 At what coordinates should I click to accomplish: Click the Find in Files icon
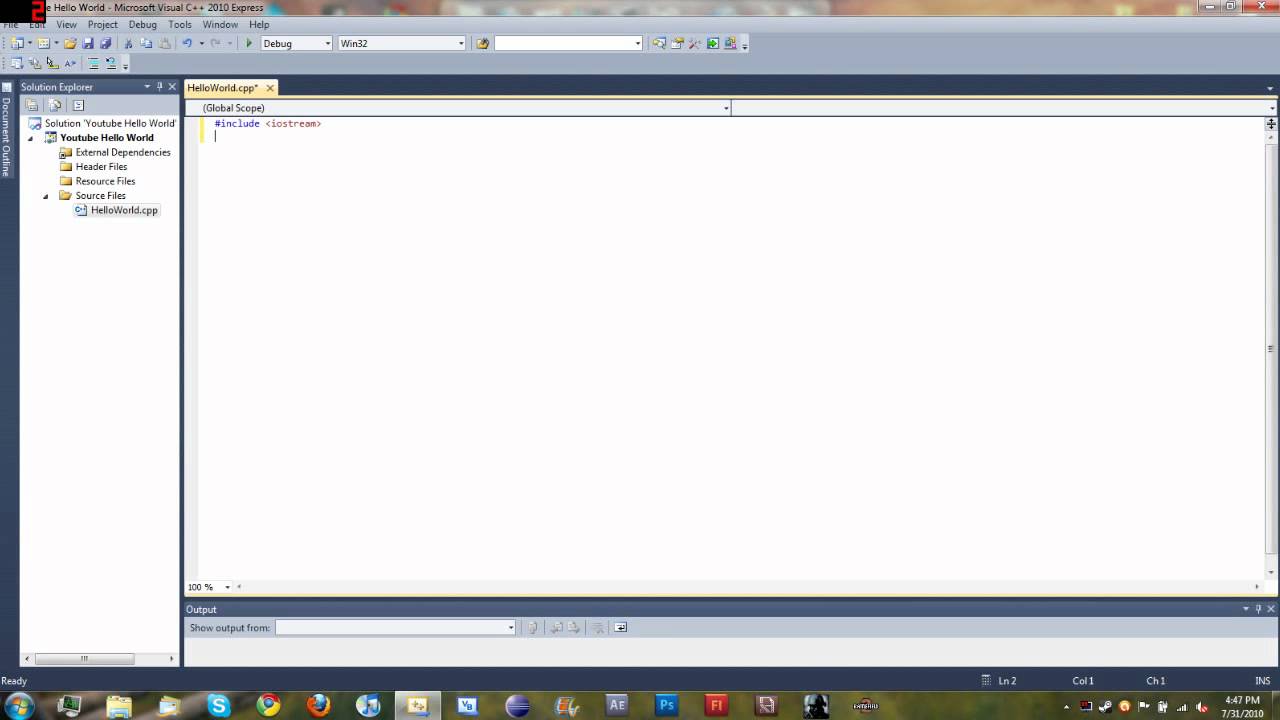click(482, 43)
